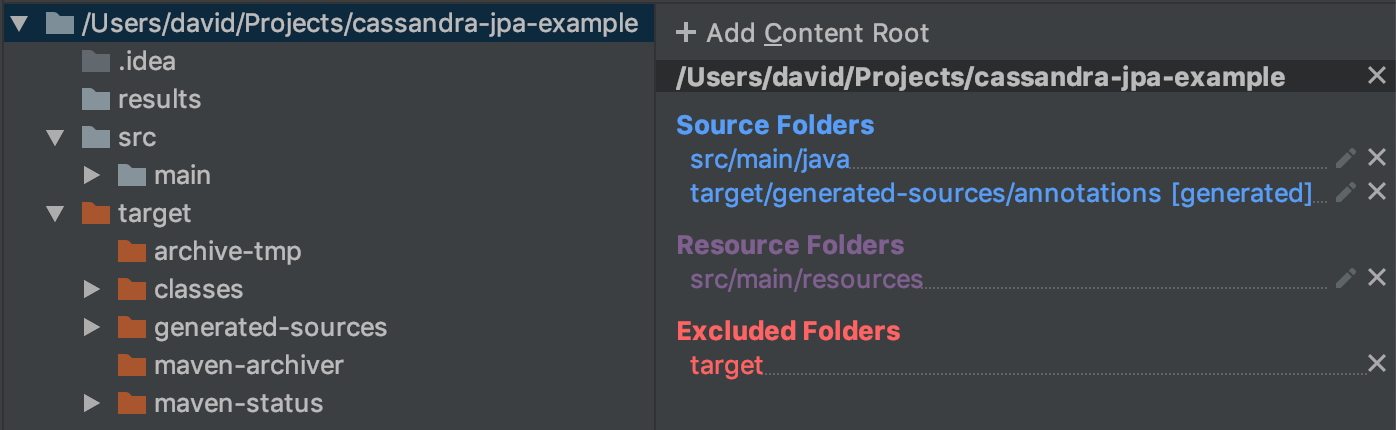Select the .idea folder
Screen dimensions: 1396x430
coord(146,61)
